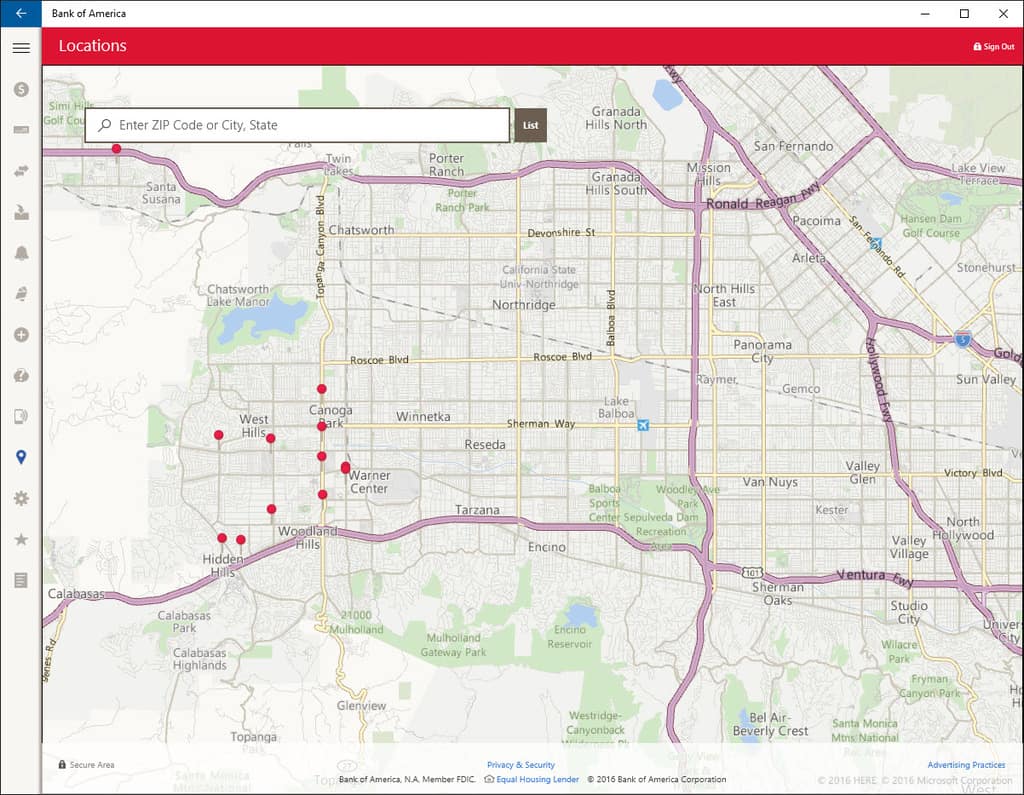Click the Panorama City label
Viewport: 1024px width, 795px height.
click(762, 351)
